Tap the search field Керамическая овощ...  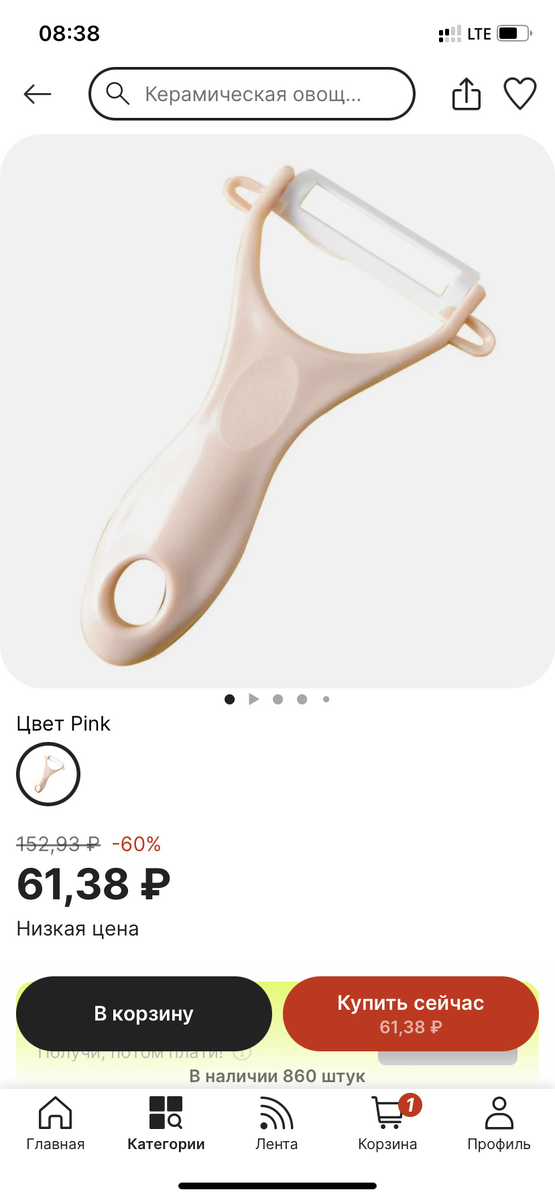click(252, 94)
